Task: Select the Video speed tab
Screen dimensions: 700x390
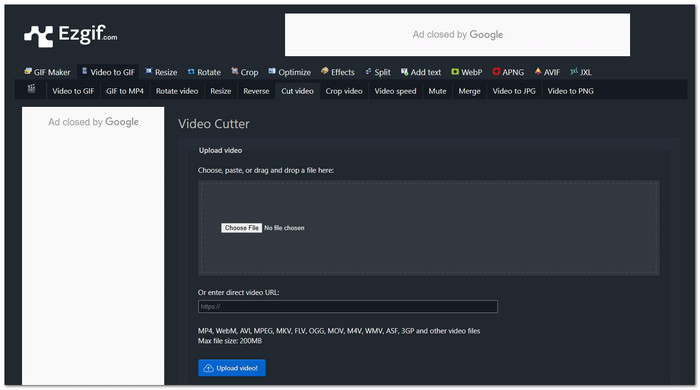Action: (x=395, y=91)
